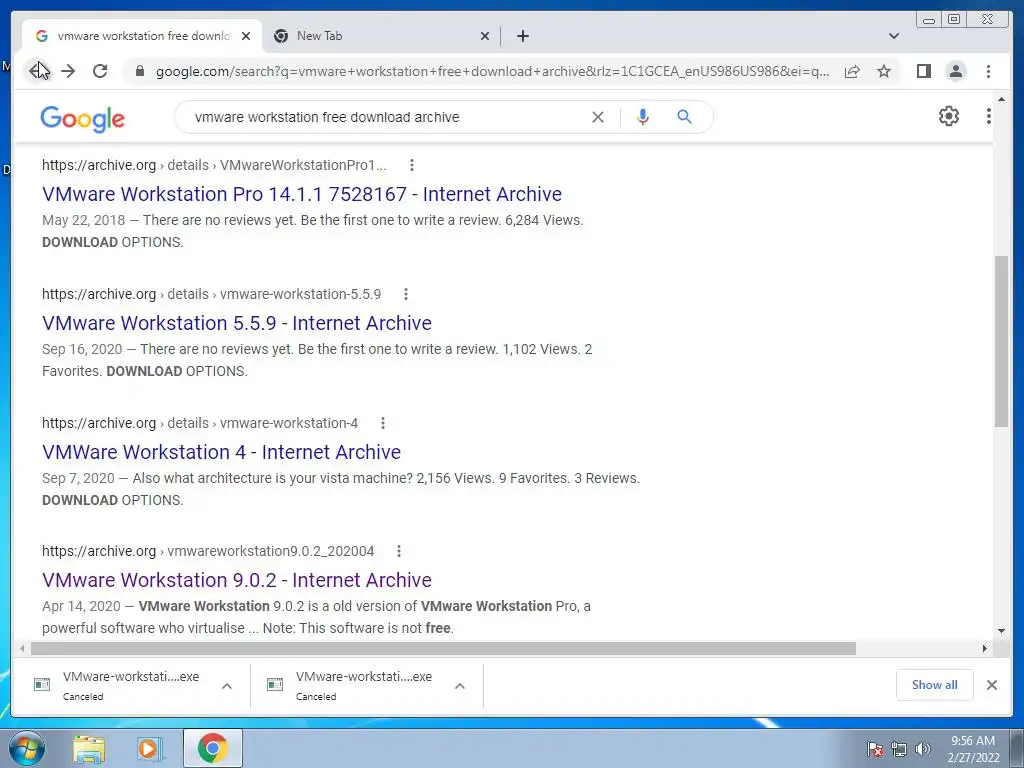Open the Chrome profile avatar
The height and width of the screenshot is (768, 1024).
tap(955, 71)
